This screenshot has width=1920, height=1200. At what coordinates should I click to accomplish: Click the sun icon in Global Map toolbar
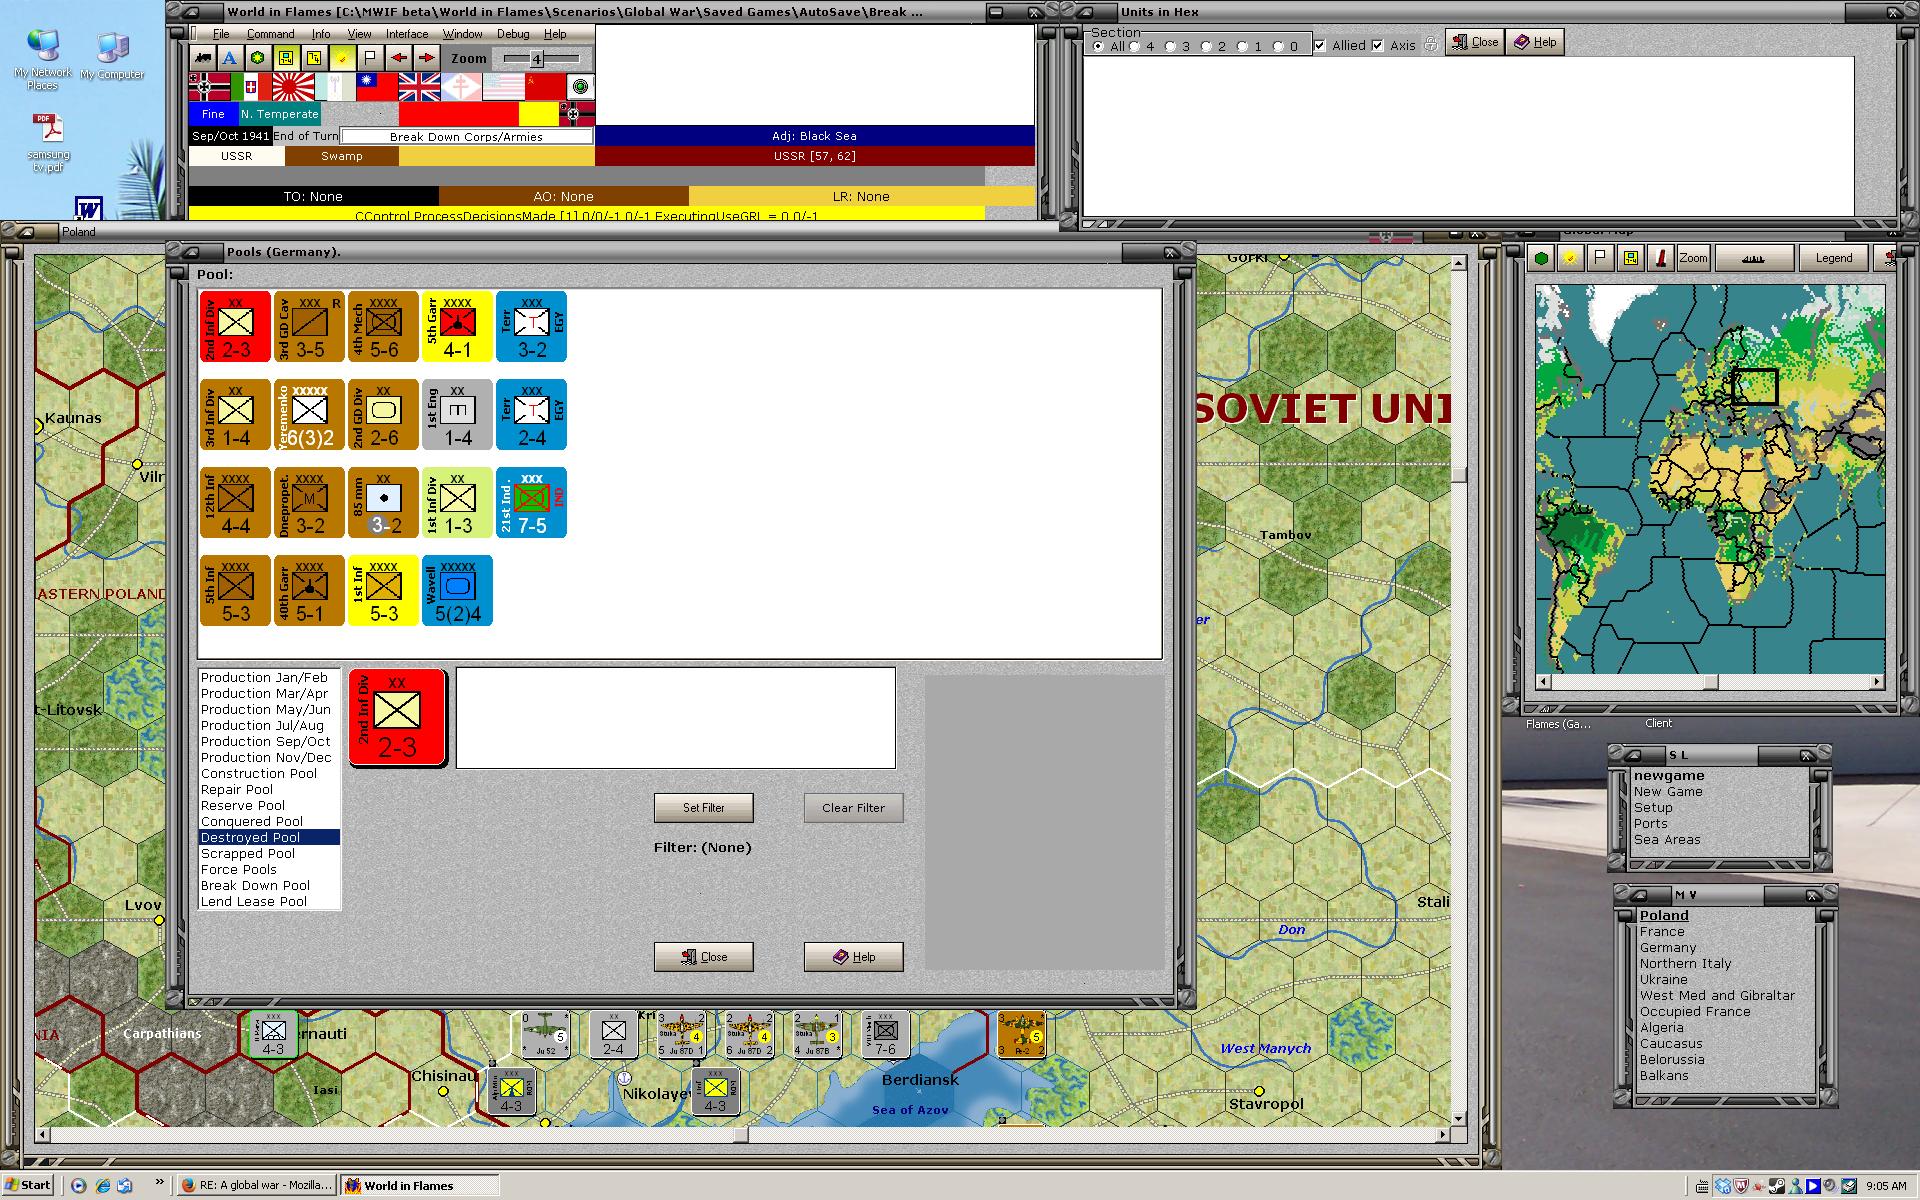(x=1571, y=258)
